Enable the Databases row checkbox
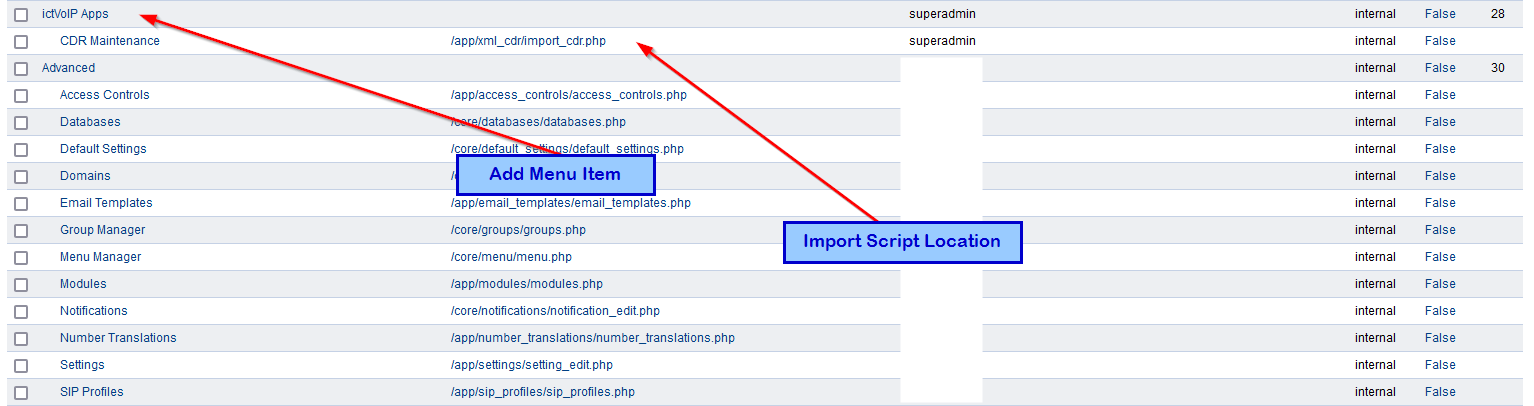 click(21, 123)
